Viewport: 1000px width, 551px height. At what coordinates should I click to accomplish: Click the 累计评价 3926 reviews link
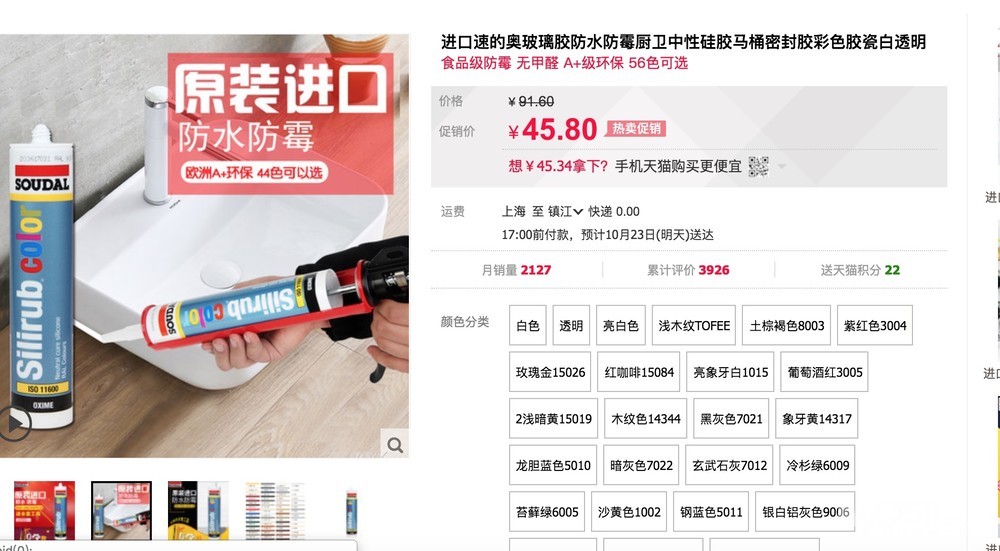[x=688, y=270]
